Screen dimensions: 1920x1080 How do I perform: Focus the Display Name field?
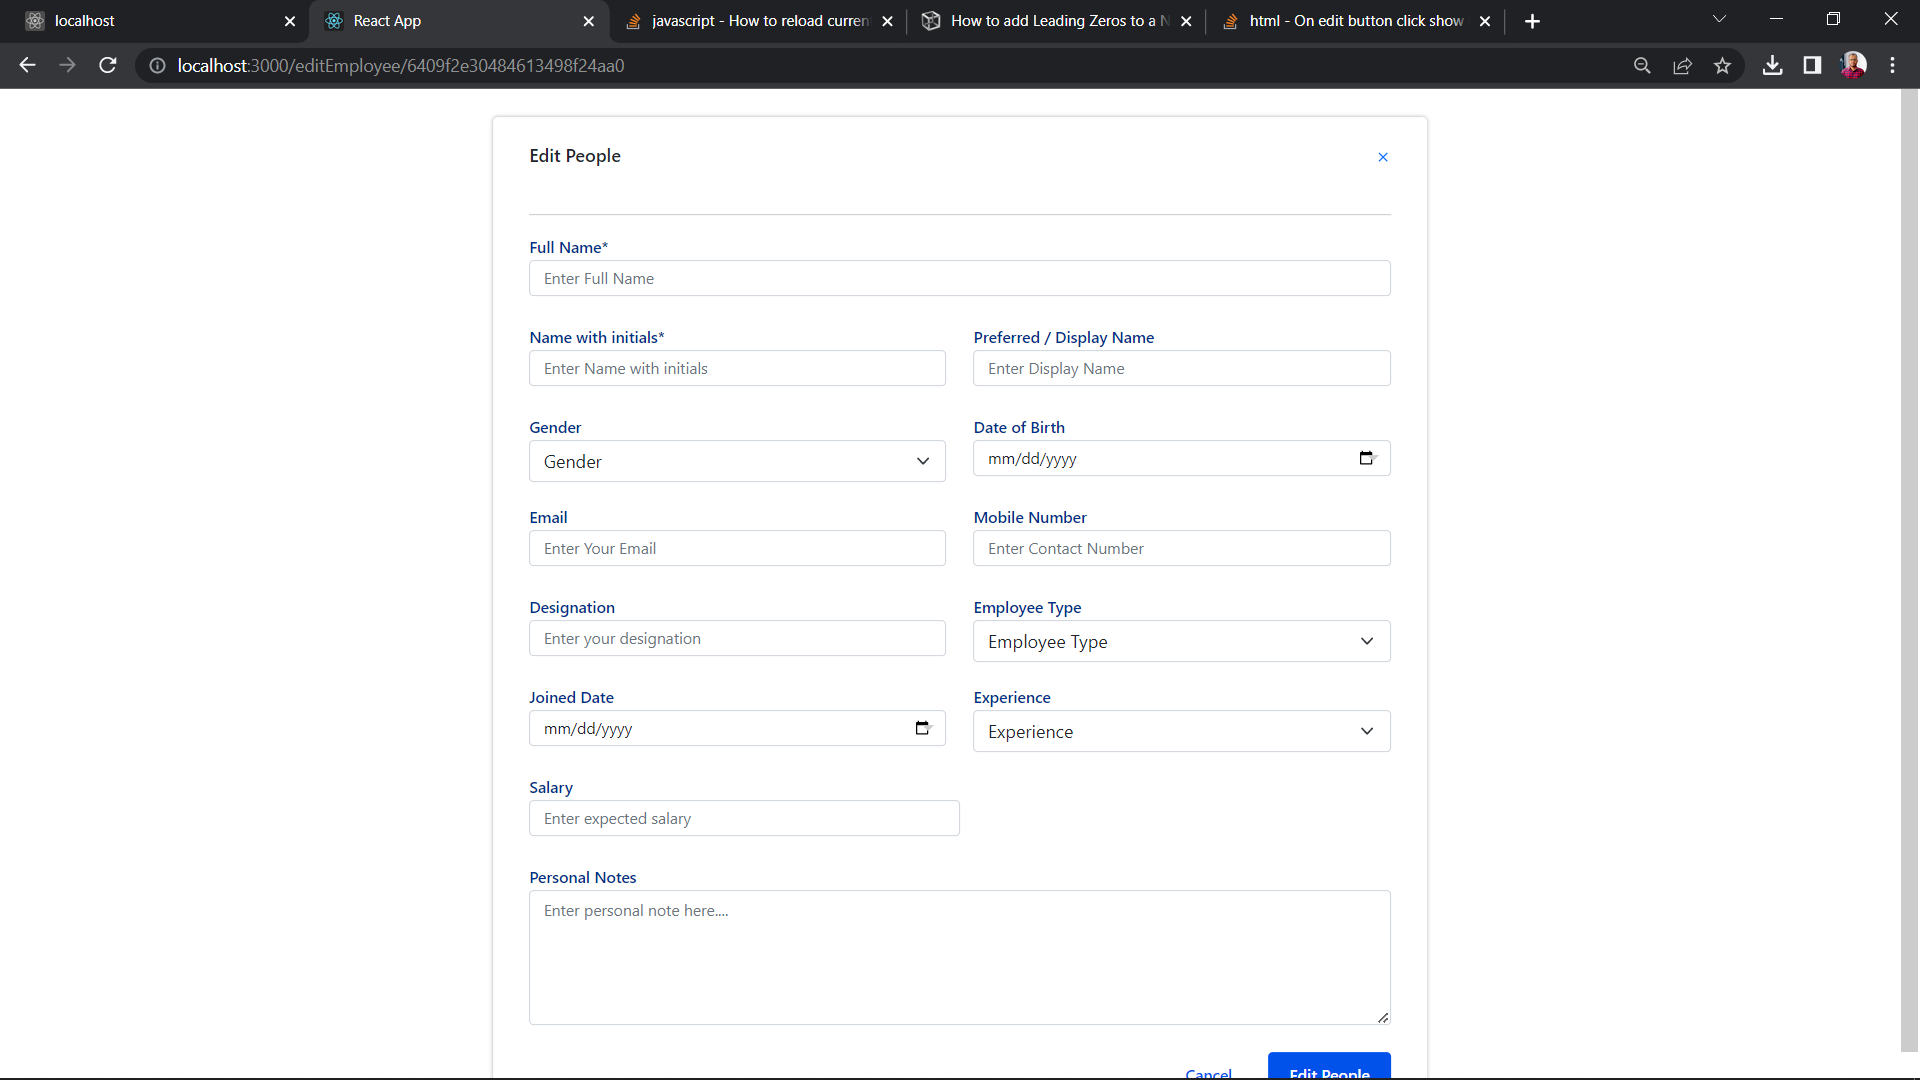(x=1182, y=368)
